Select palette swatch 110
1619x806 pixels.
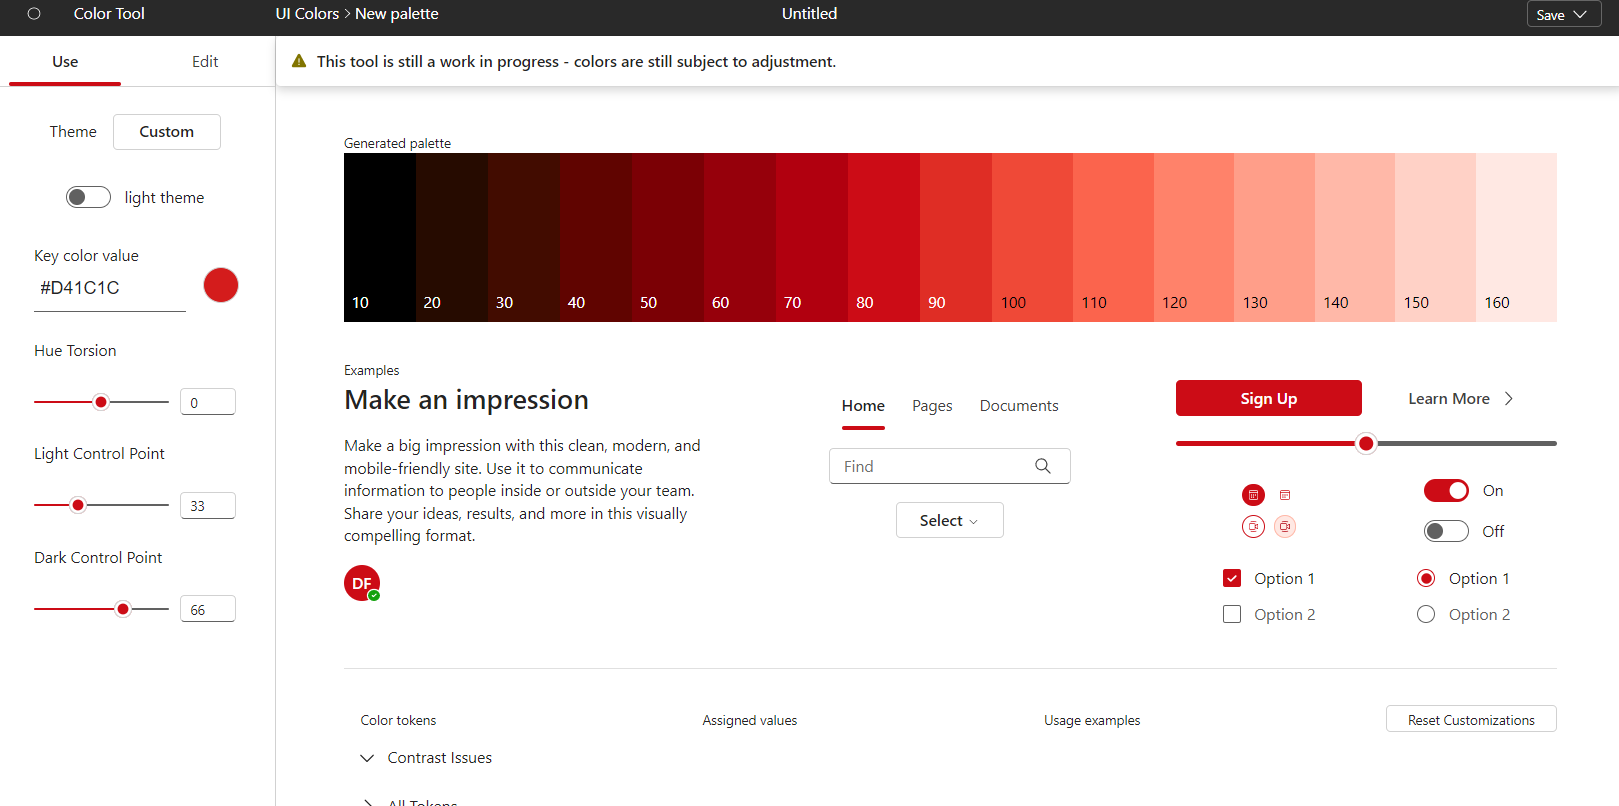point(1113,237)
